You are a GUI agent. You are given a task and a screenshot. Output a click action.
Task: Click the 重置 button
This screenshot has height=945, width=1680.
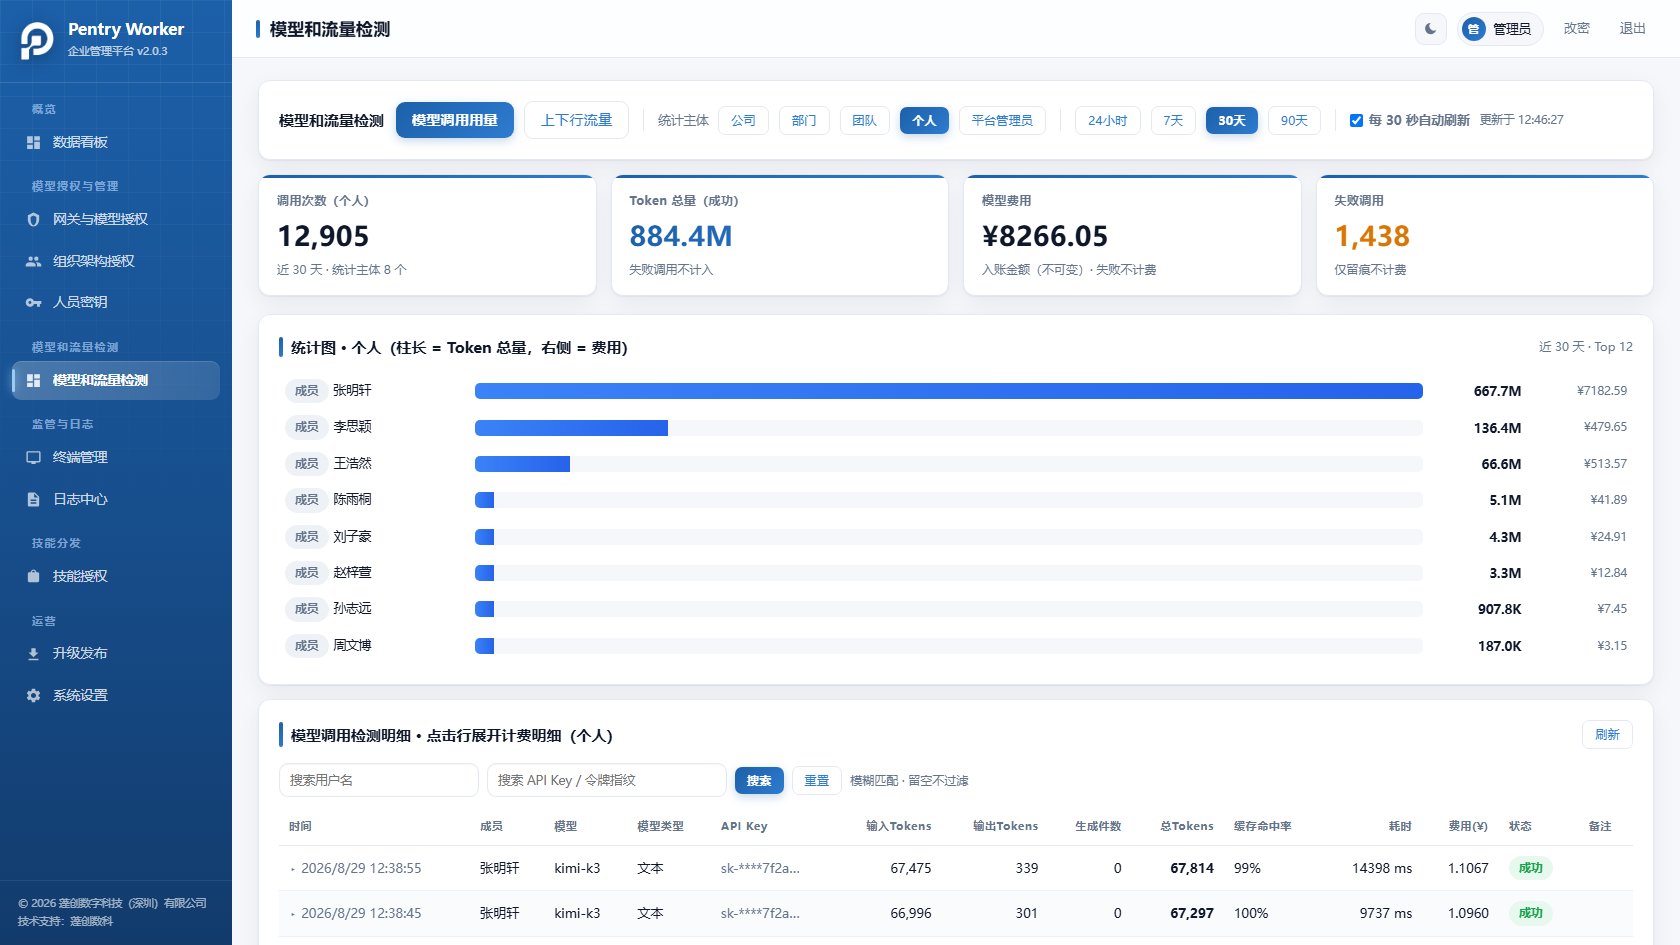(817, 780)
